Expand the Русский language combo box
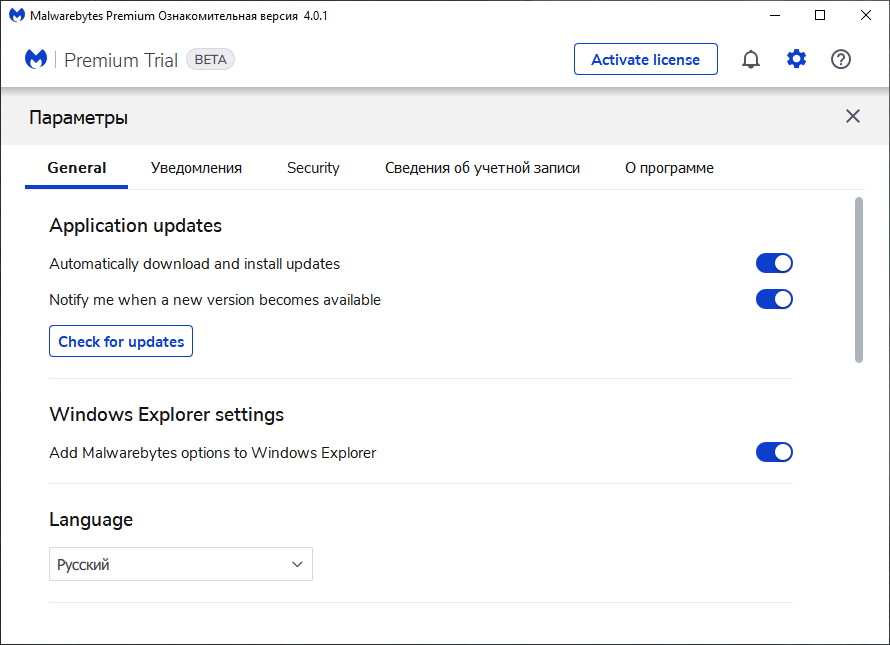Viewport: 890px width, 645px height. point(296,564)
